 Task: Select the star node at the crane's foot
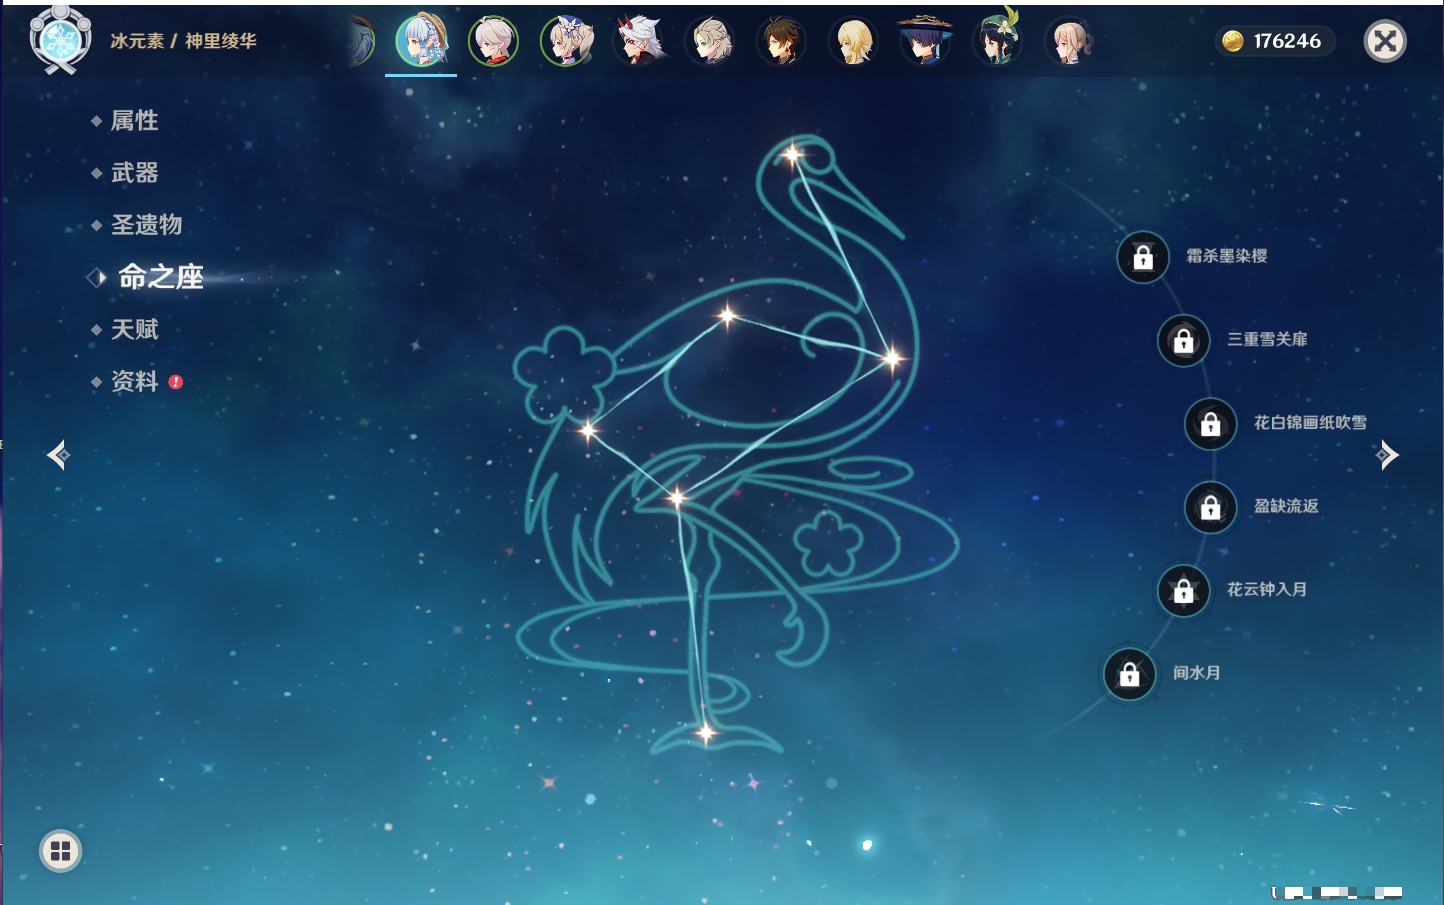click(x=705, y=733)
